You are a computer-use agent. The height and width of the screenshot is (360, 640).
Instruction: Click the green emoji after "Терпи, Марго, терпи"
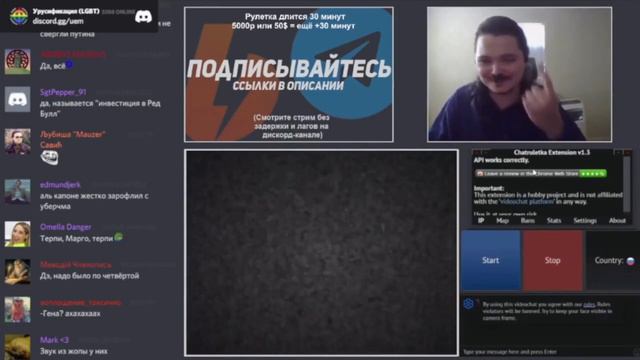point(119,237)
